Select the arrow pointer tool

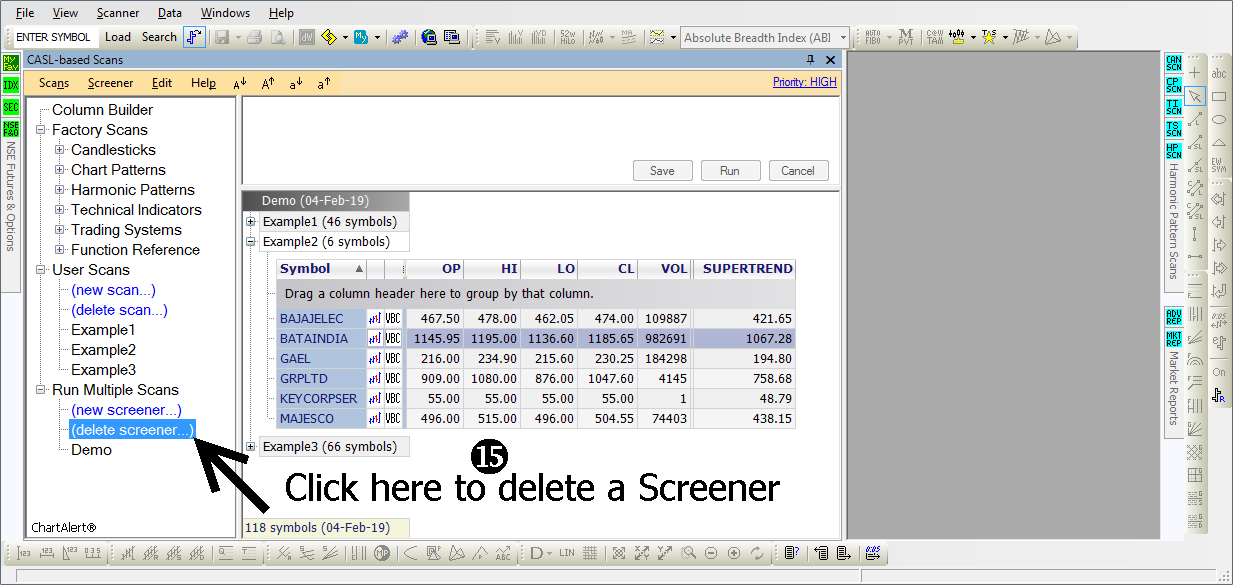pyautogui.click(x=1195, y=96)
